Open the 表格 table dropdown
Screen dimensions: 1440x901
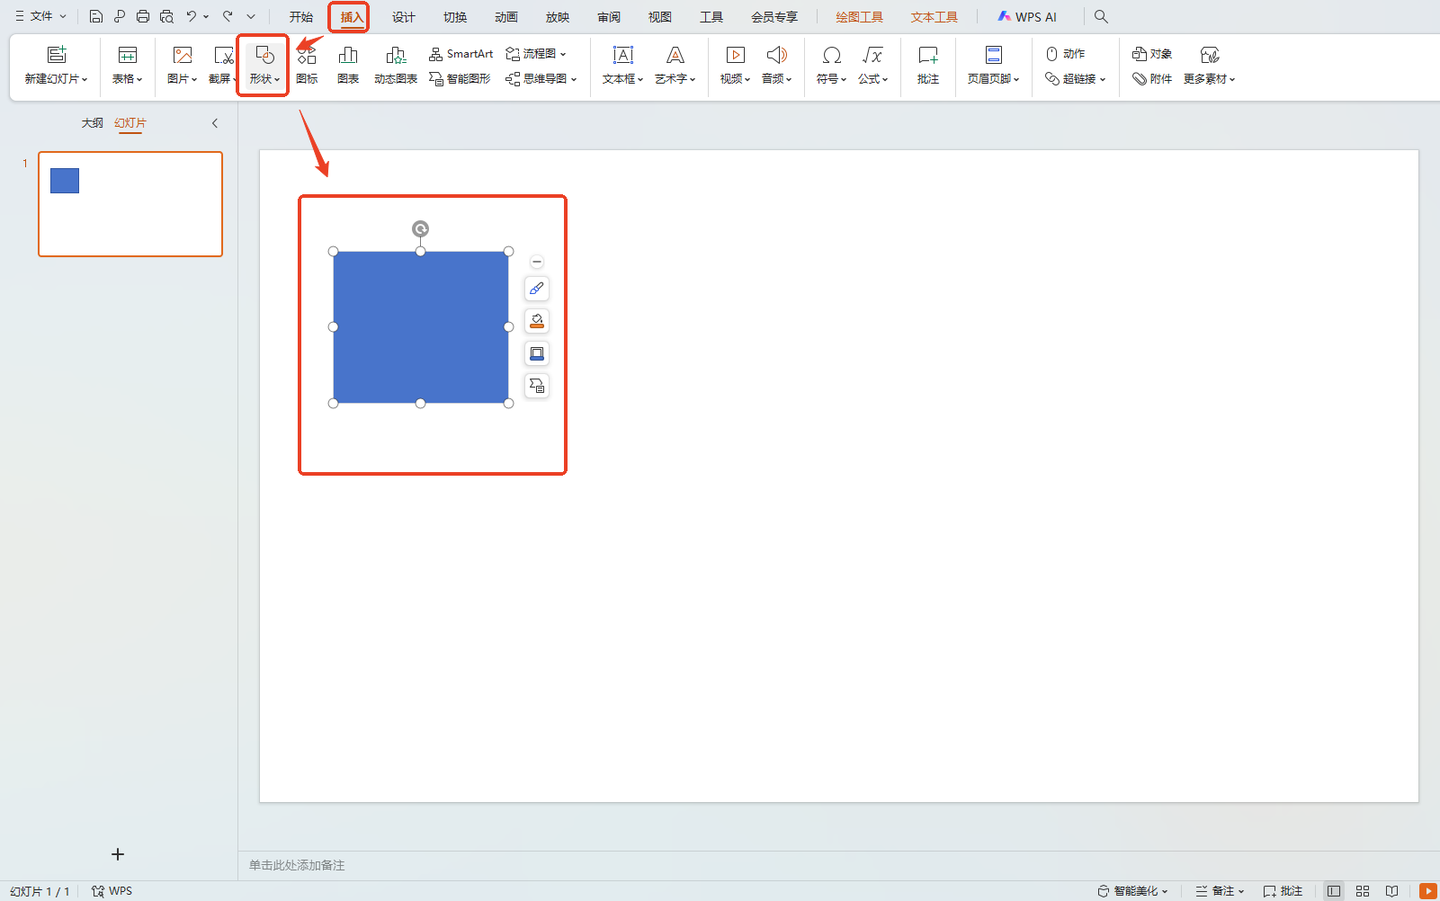[127, 78]
